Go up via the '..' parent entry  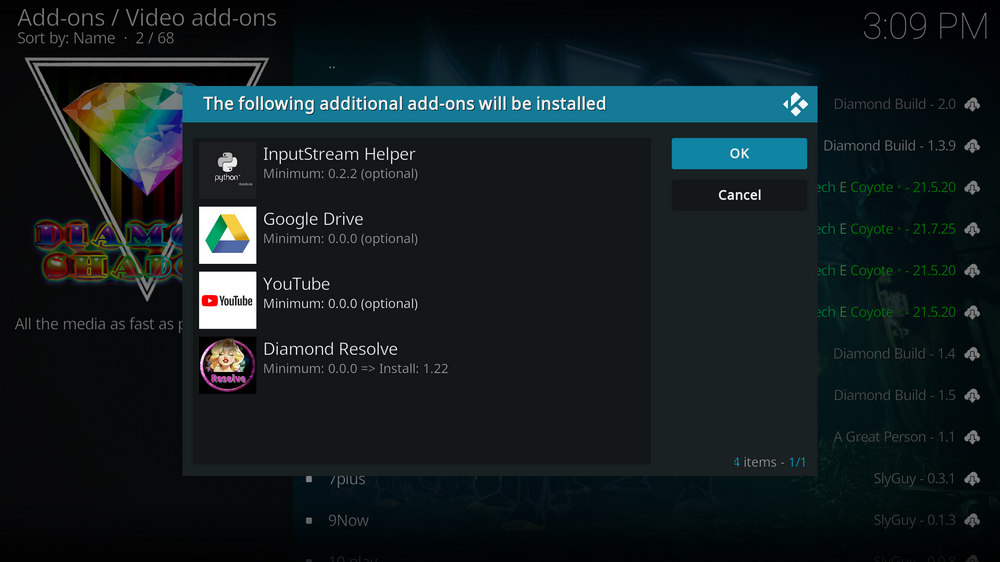click(332, 66)
